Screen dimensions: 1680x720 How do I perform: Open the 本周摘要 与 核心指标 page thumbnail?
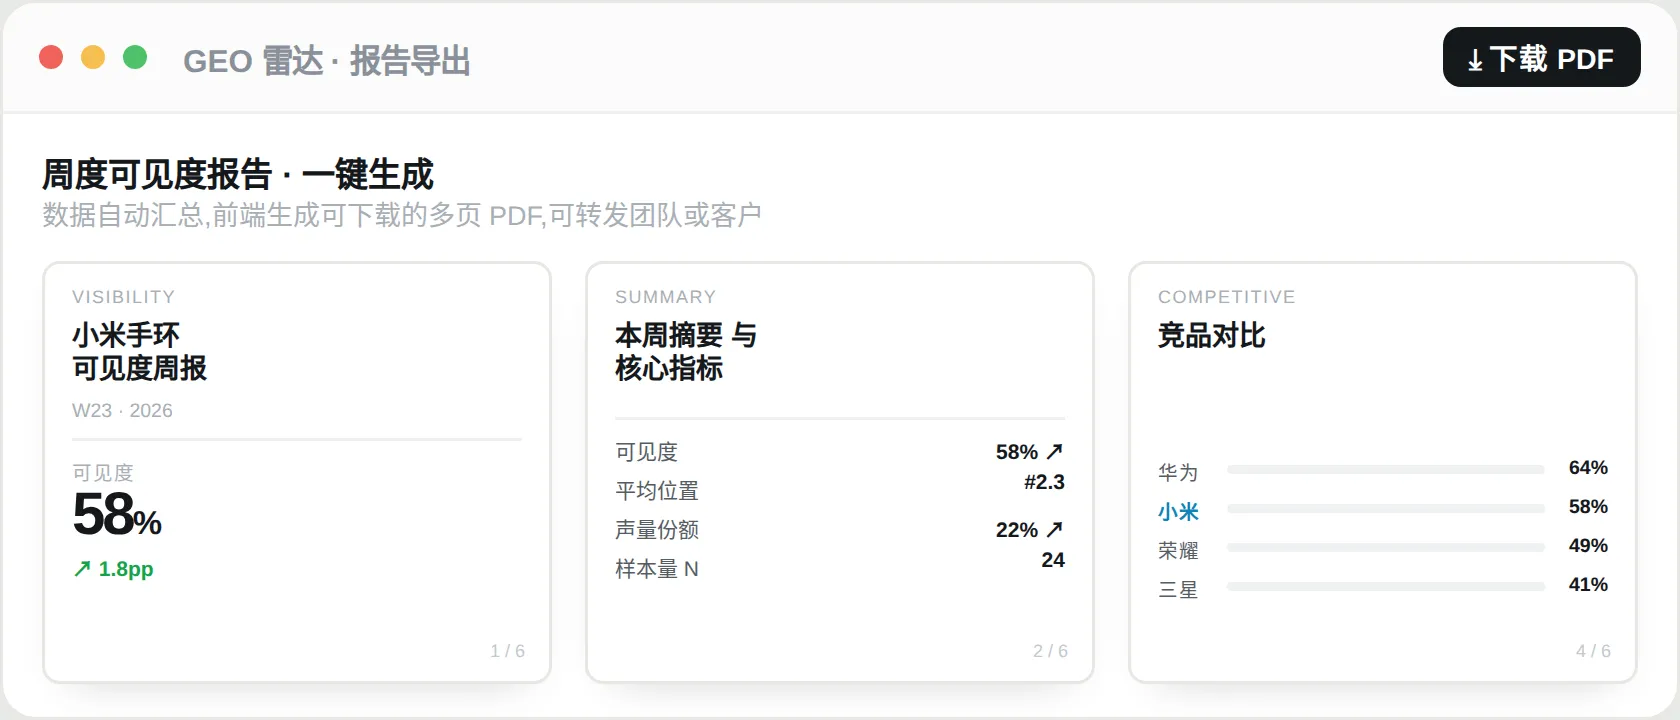840,473
